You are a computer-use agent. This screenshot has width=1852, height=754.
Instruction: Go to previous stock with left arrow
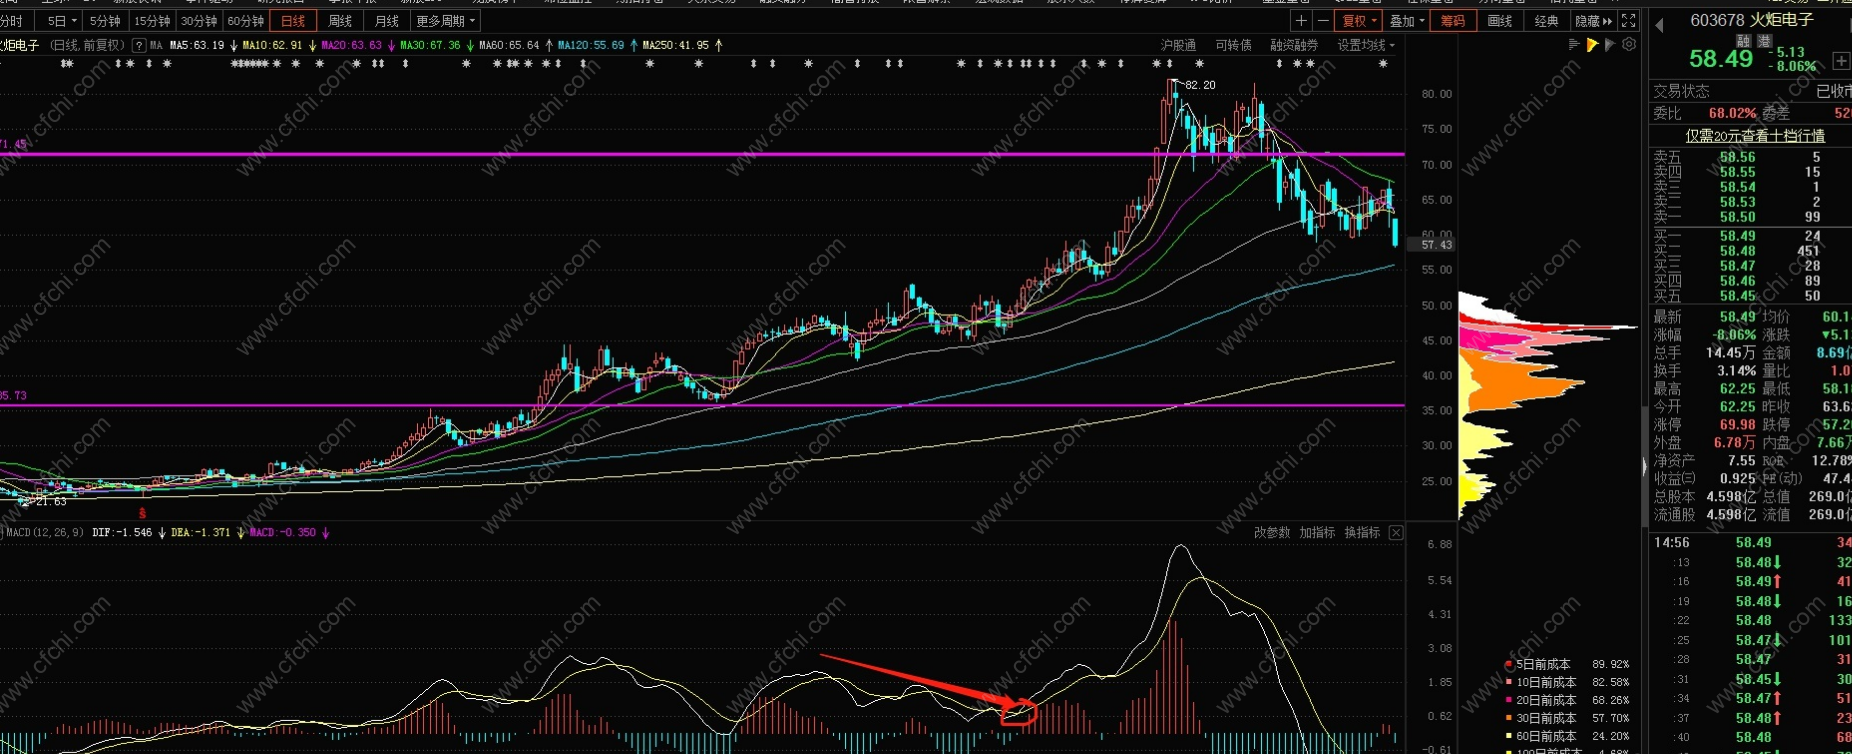[1659, 24]
